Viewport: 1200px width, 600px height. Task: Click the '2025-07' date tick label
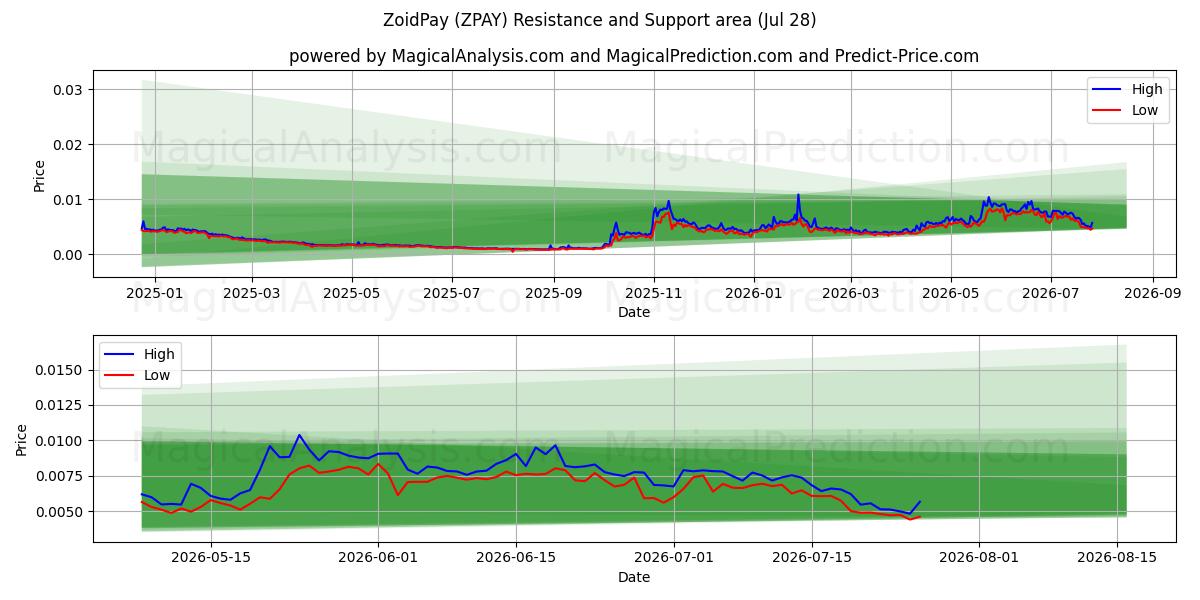452,294
